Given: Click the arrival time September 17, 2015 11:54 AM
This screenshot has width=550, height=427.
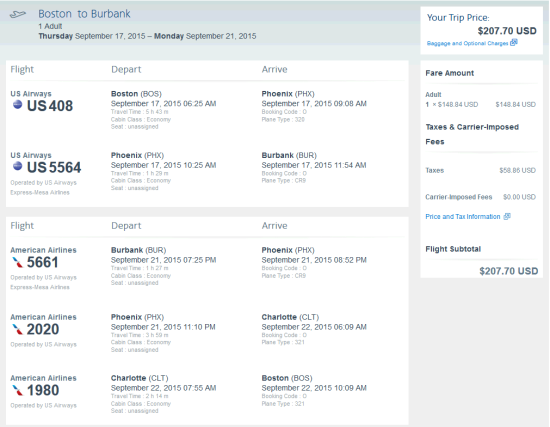Looking at the screenshot, I should point(314,165).
